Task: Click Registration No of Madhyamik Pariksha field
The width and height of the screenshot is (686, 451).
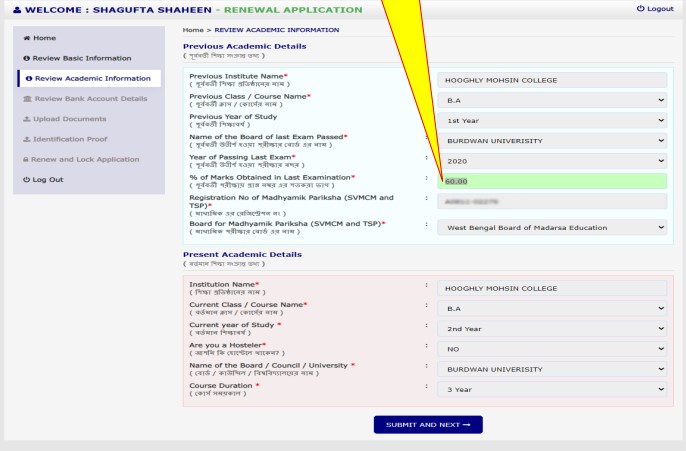Action: 552,202
